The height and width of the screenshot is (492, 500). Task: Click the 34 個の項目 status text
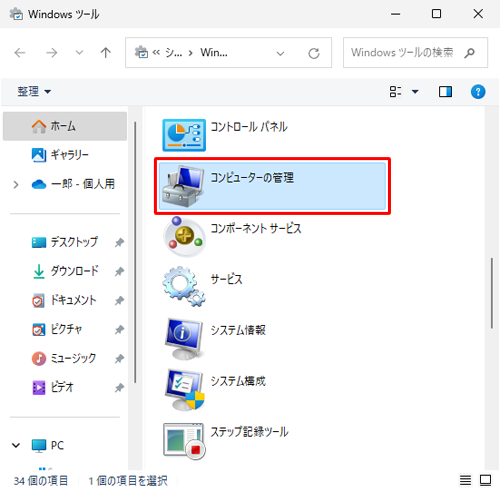point(41,481)
